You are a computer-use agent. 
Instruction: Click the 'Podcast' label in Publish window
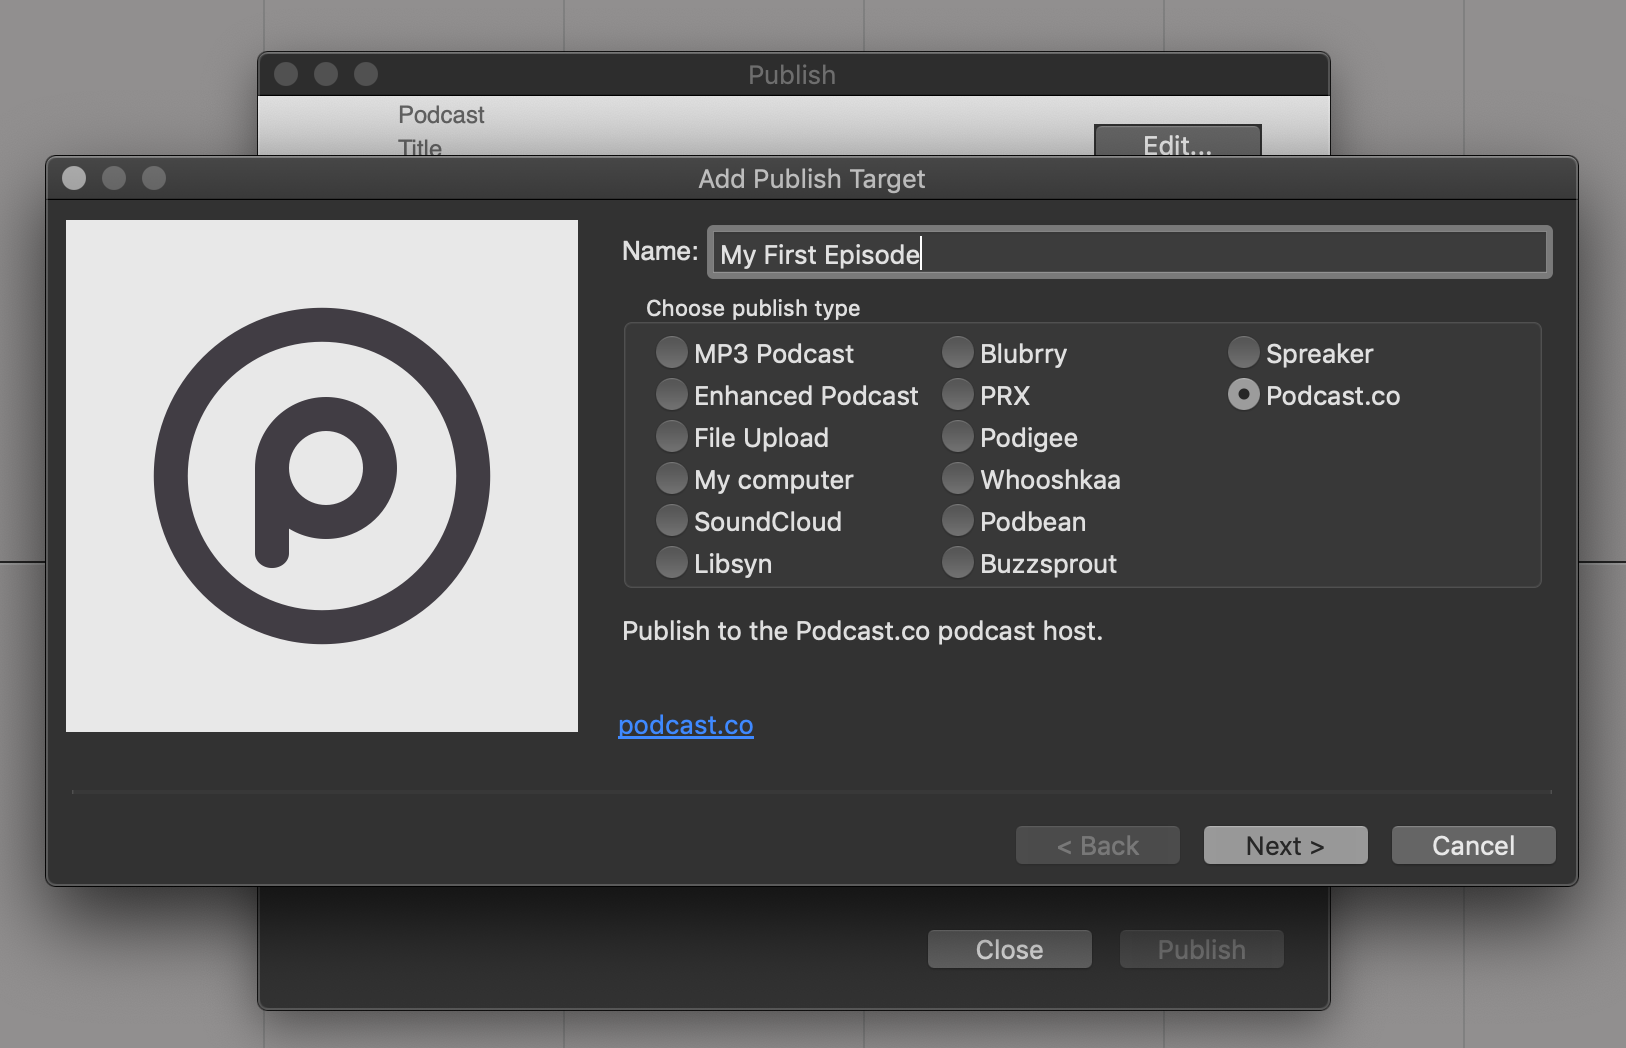[441, 115]
